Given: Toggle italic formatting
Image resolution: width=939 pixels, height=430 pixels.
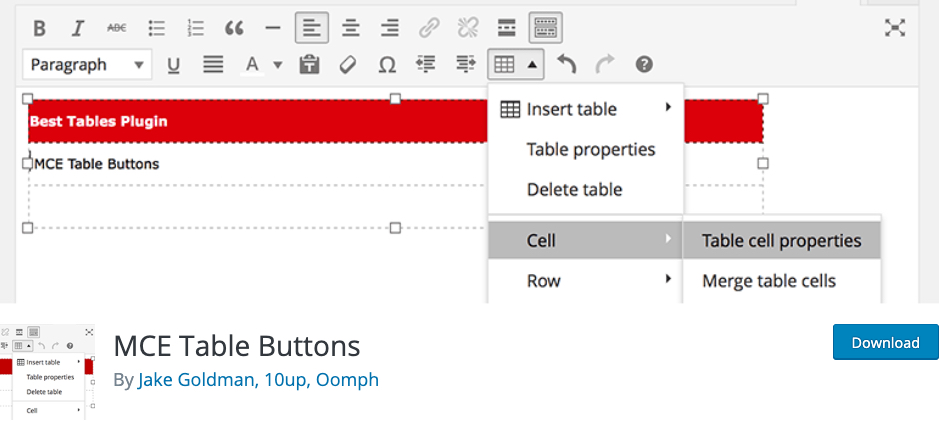Looking at the screenshot, I should click(x=78, y=28).
